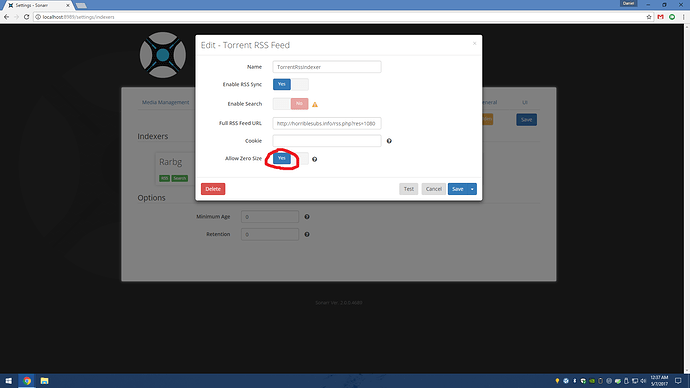Click the Save button on settings page
The image size is (690, 388).
click(526, 120)
